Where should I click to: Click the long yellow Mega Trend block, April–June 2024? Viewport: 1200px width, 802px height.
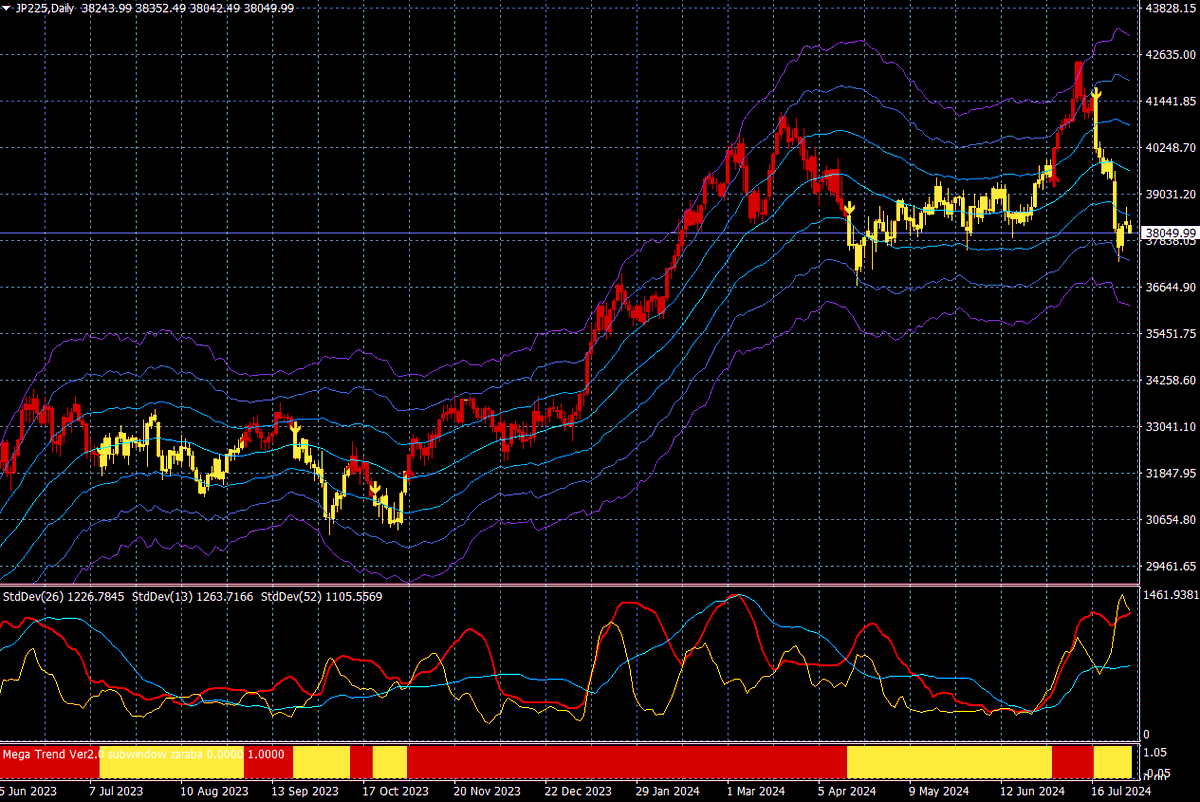tap(949, 762)
